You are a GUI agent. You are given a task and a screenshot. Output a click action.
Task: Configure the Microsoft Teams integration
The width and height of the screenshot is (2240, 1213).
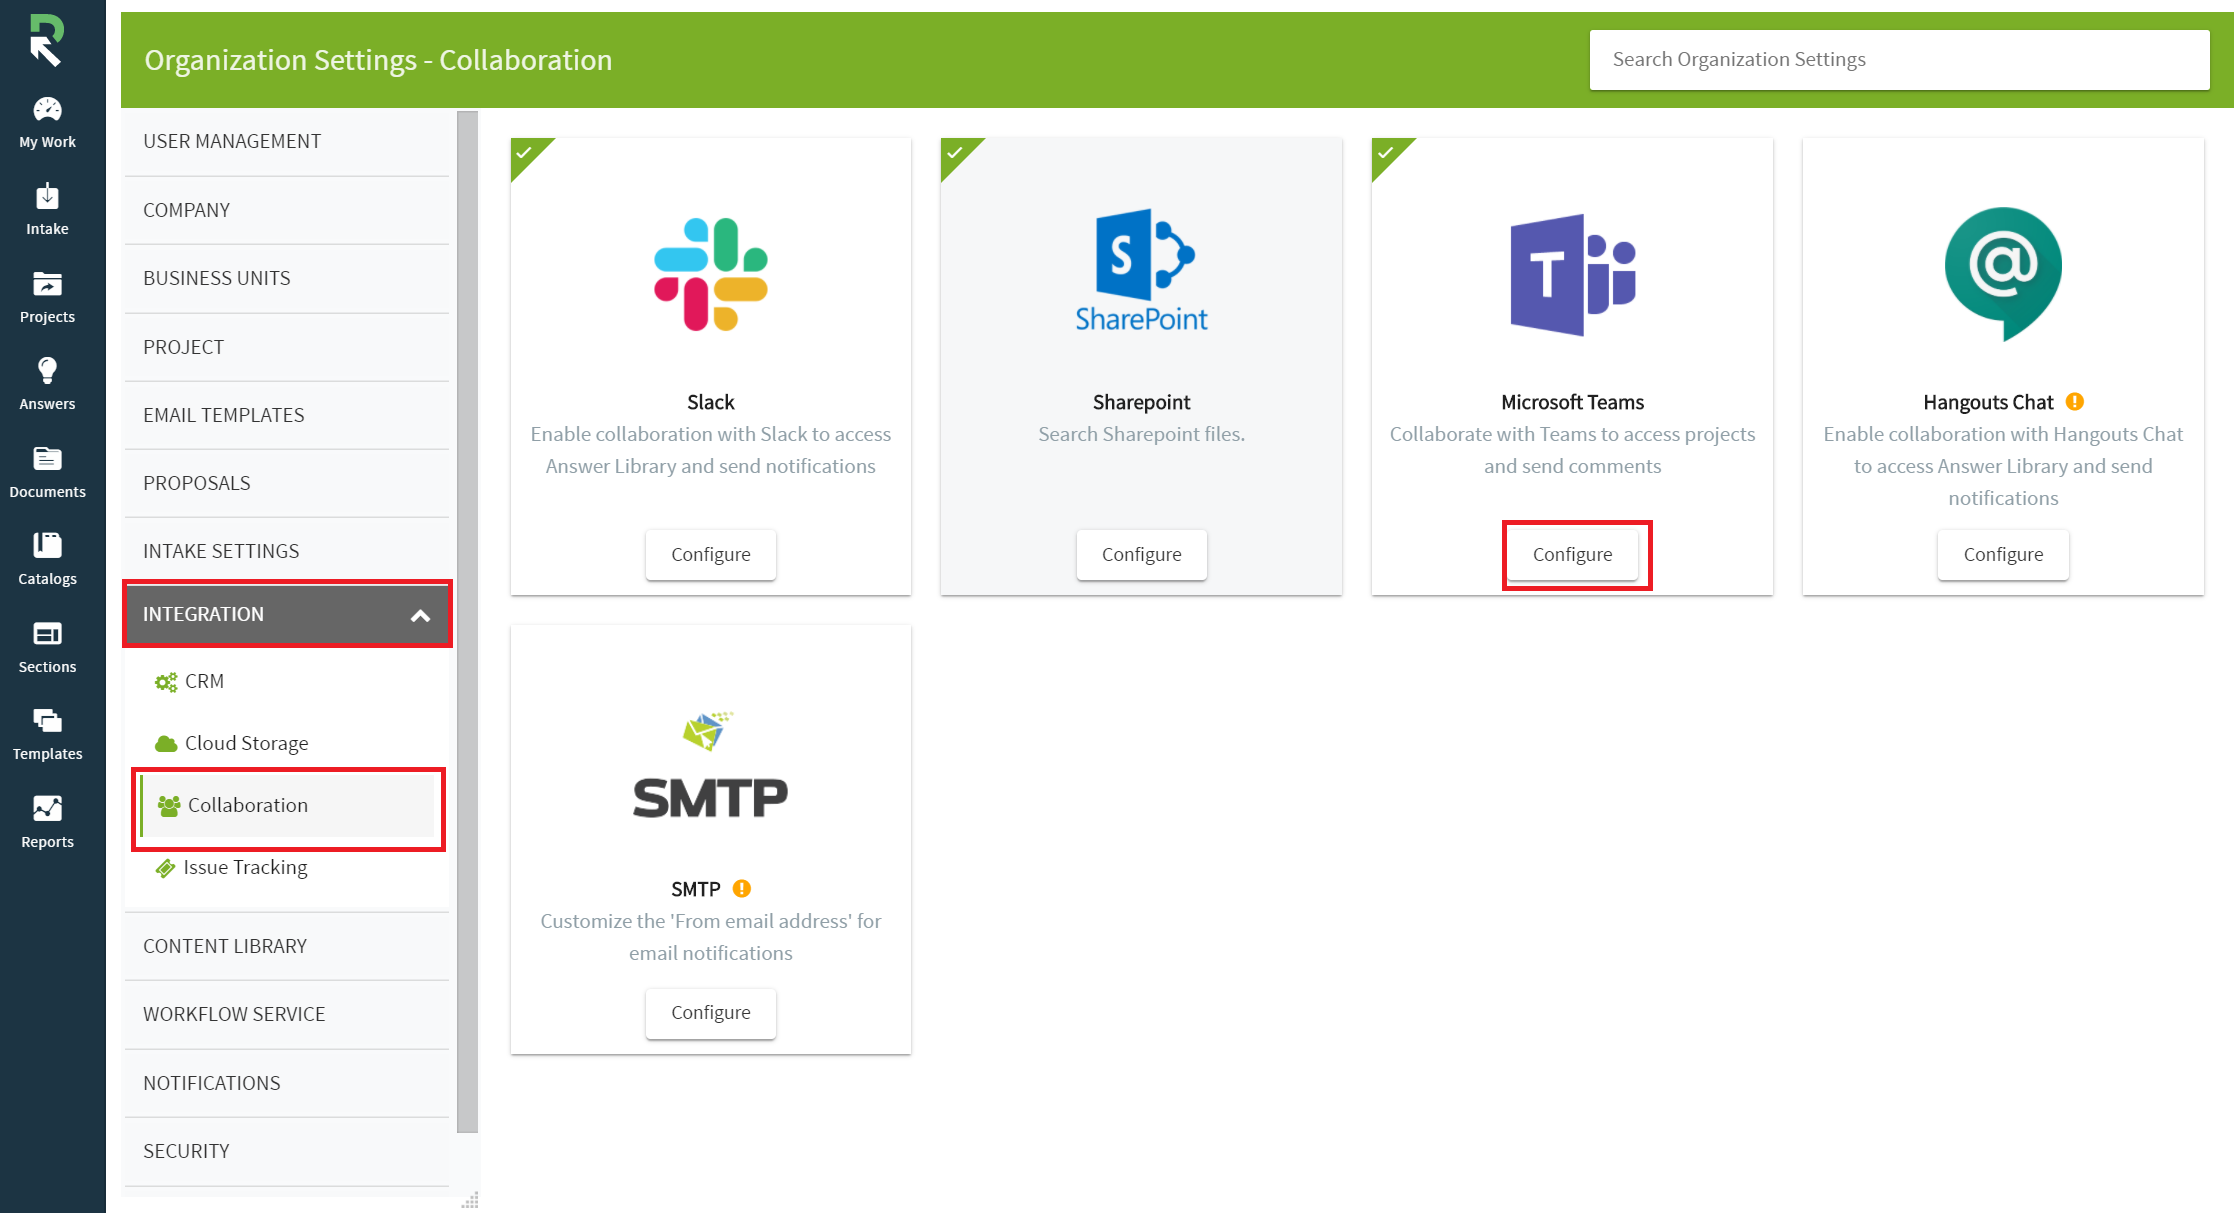[x=1572, y=555]
